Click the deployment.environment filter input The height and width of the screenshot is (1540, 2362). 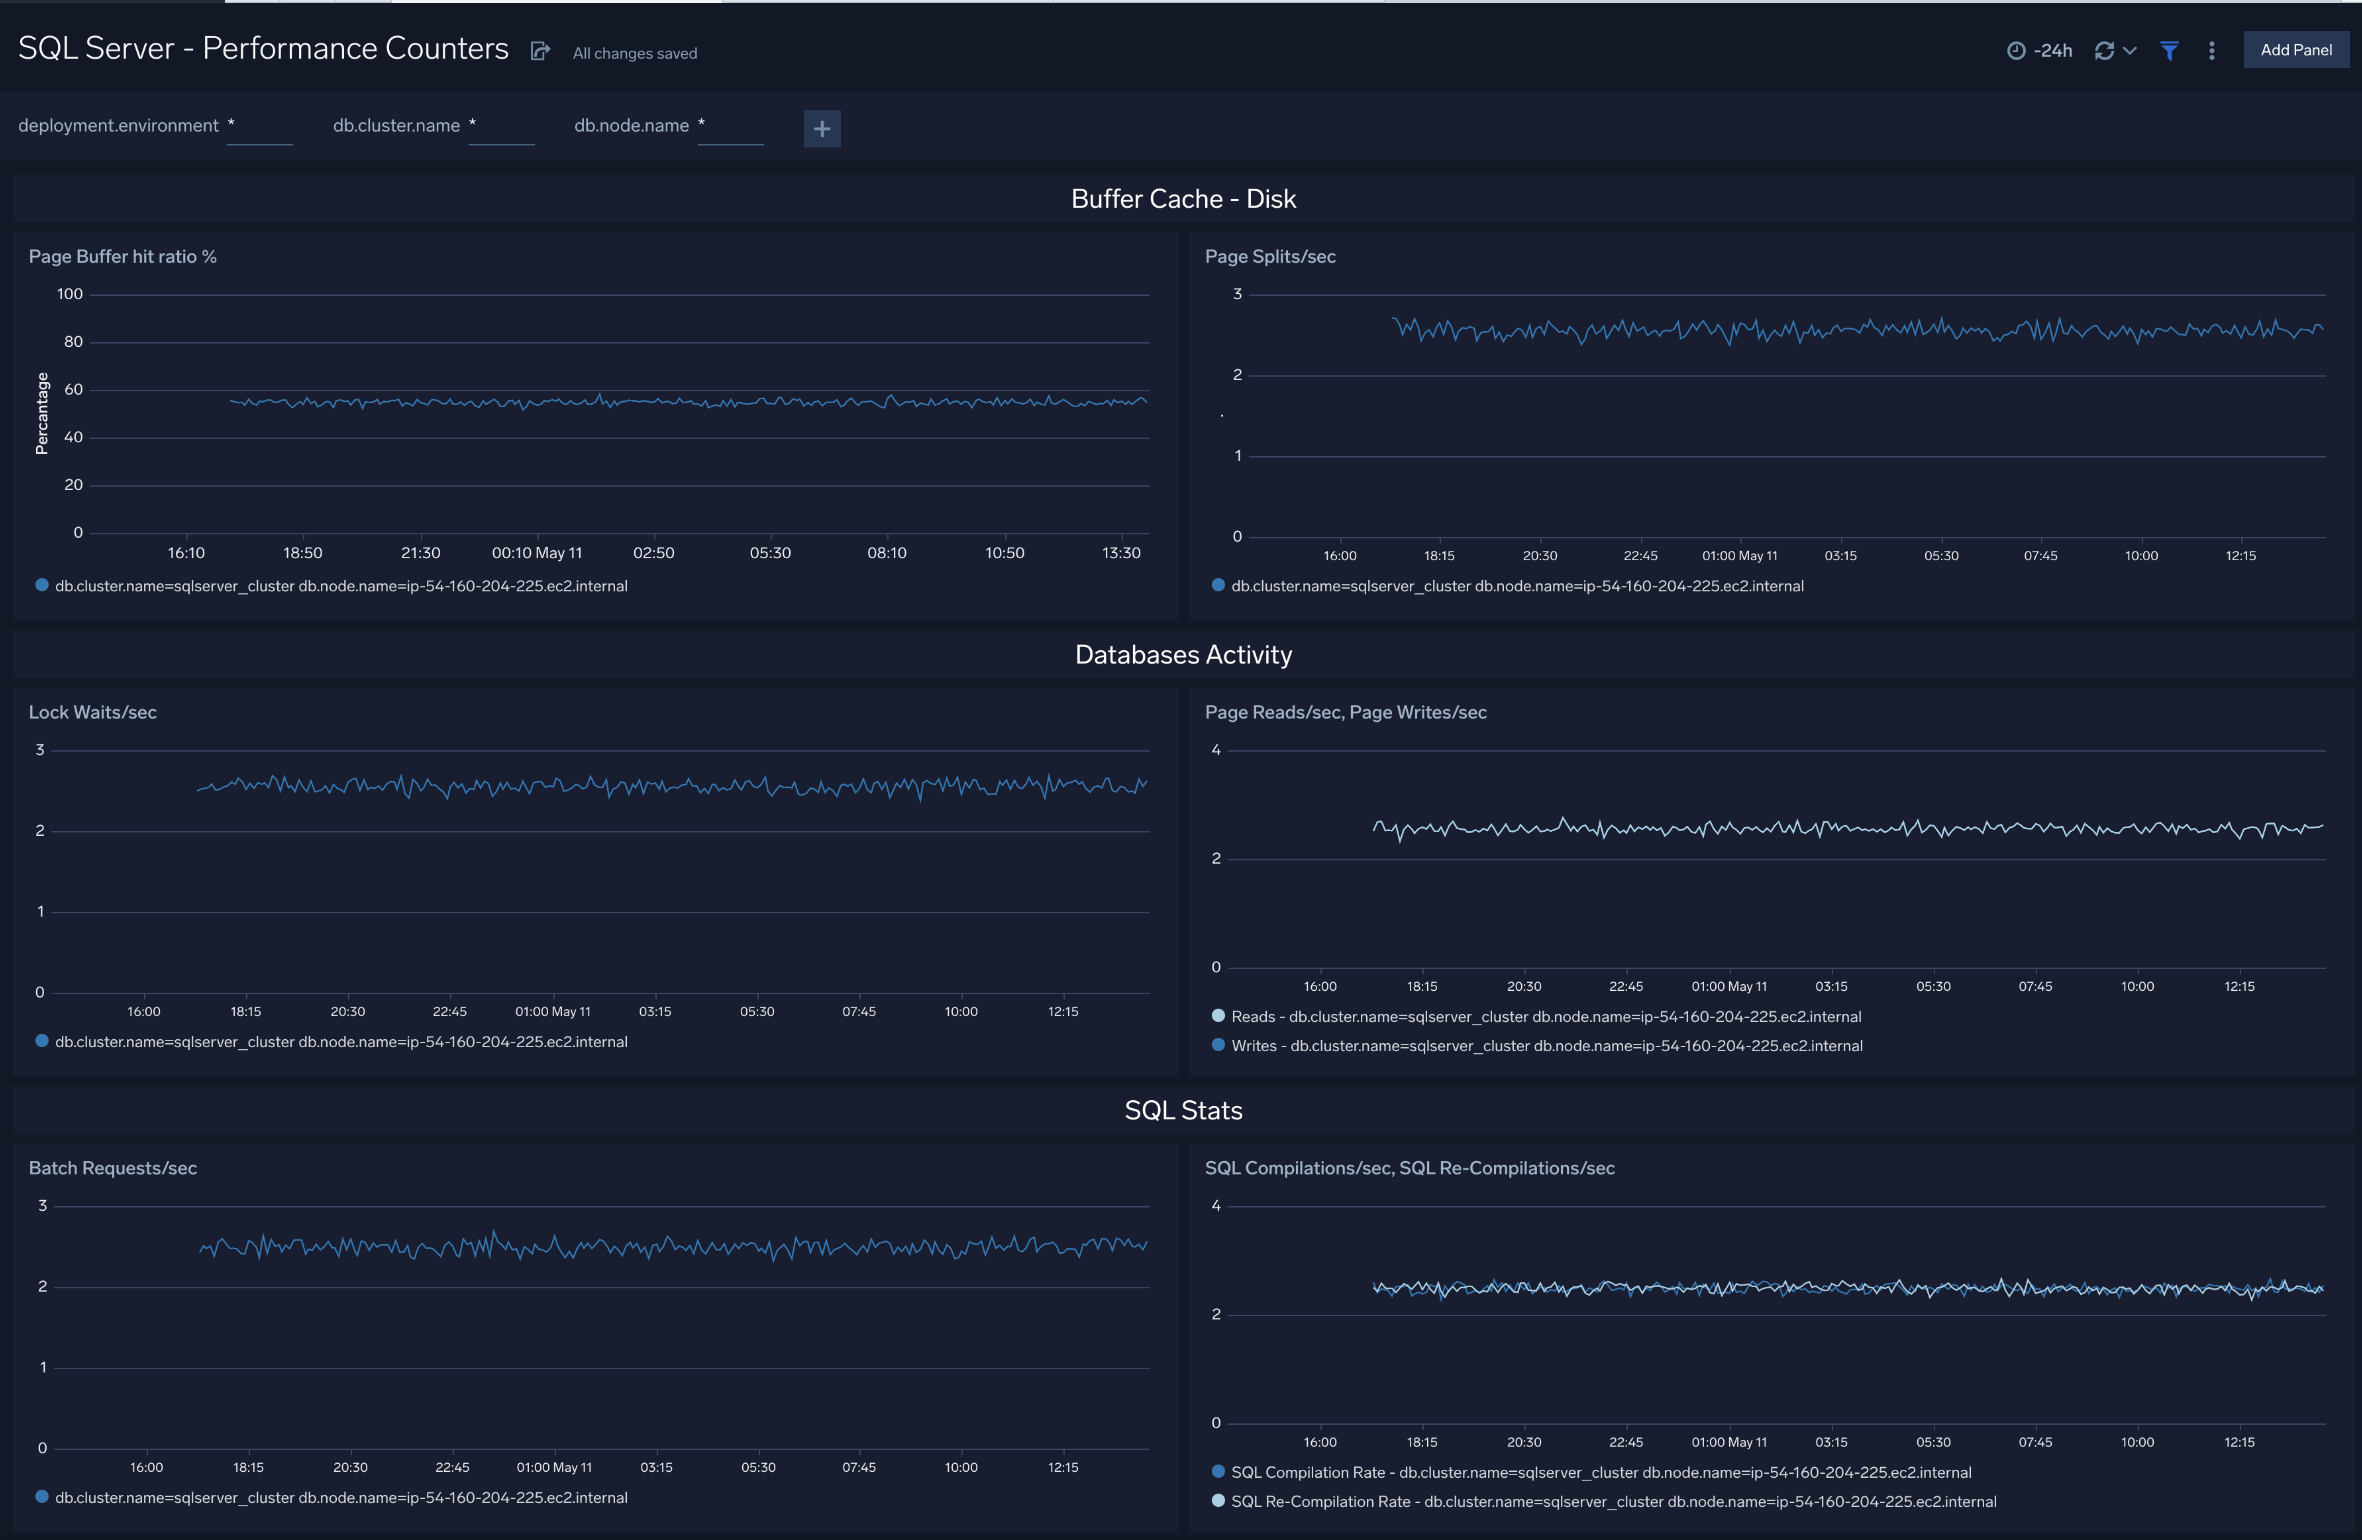(x=259, y=127)
